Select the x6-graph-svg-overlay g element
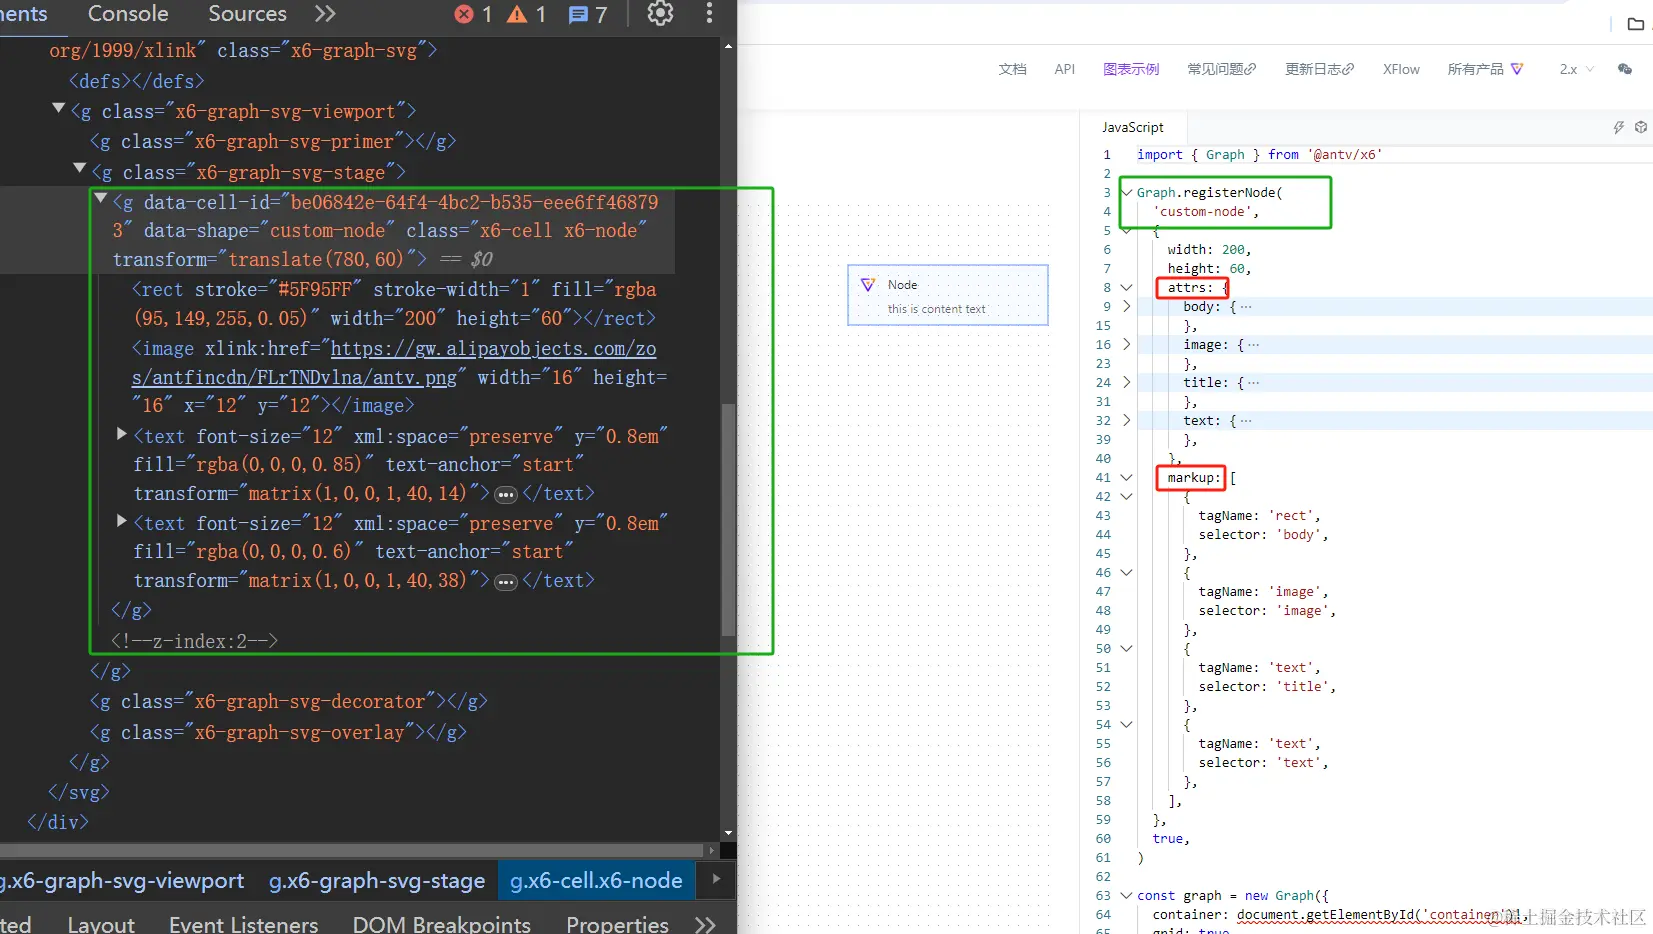Viewport: 1653px width, 934px height. [278, 732]
